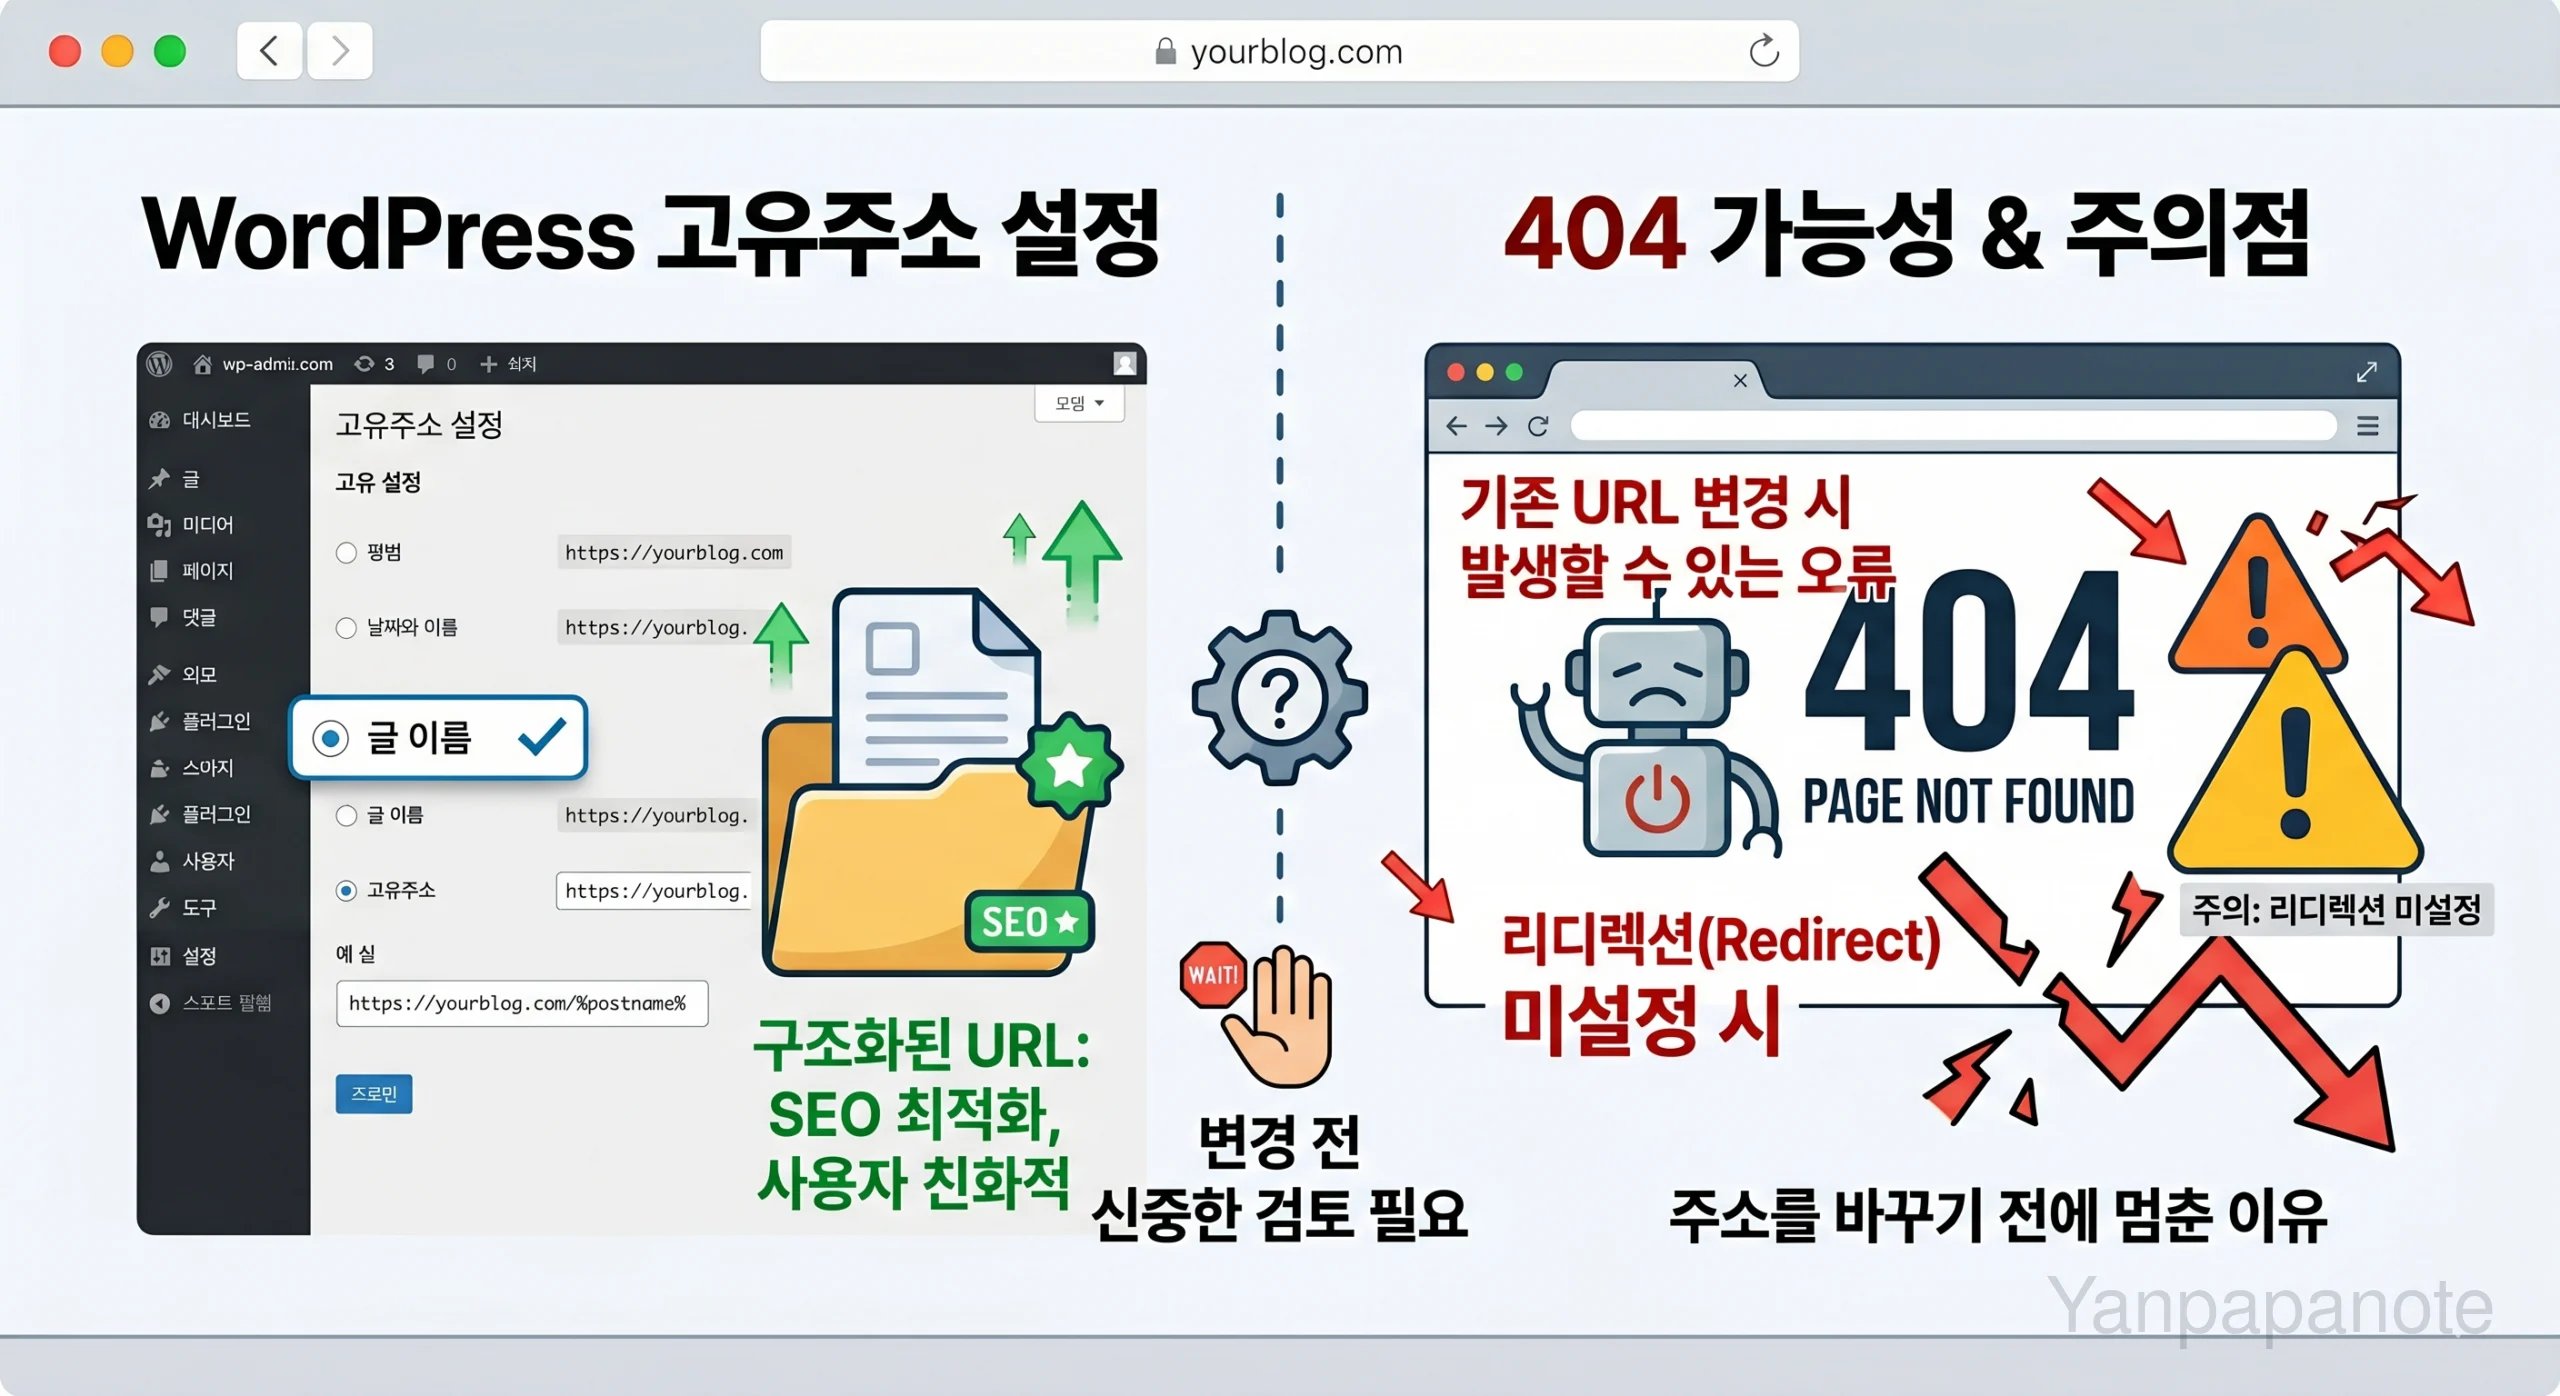Click the 스포트 collapse menu item
The height and width of the screenshot is (1396, 2560).
211,1003
